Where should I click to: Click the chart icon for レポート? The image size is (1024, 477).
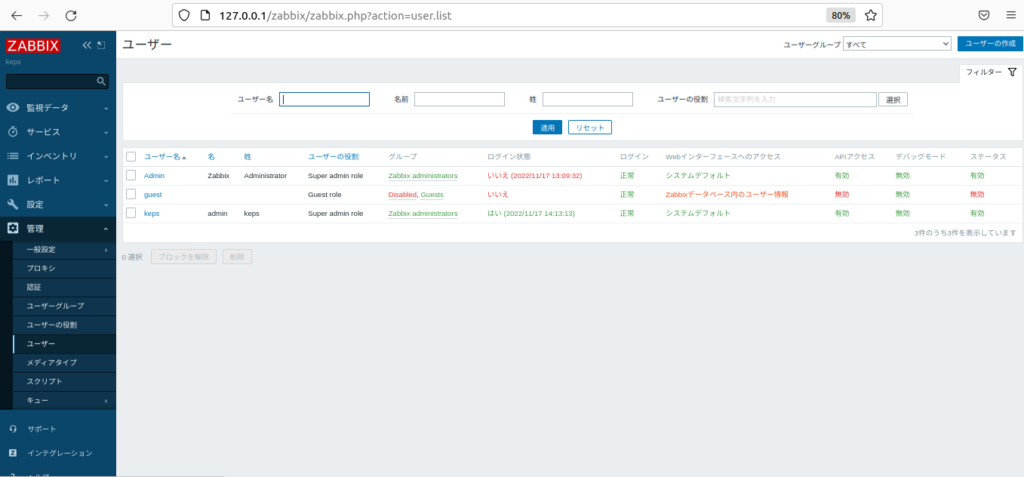click(13, 180)
